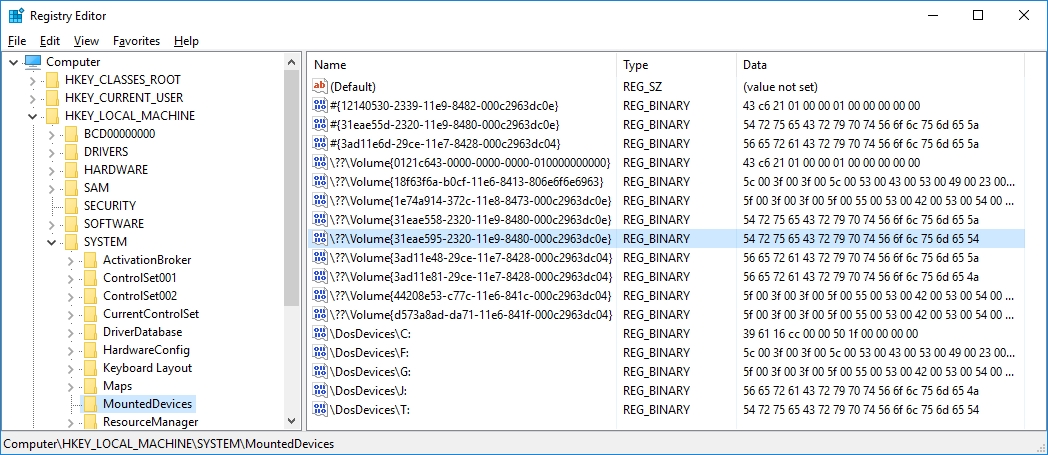Open the File menu
This screenshot has width=1048, height=455.
(x=17, y=41)
